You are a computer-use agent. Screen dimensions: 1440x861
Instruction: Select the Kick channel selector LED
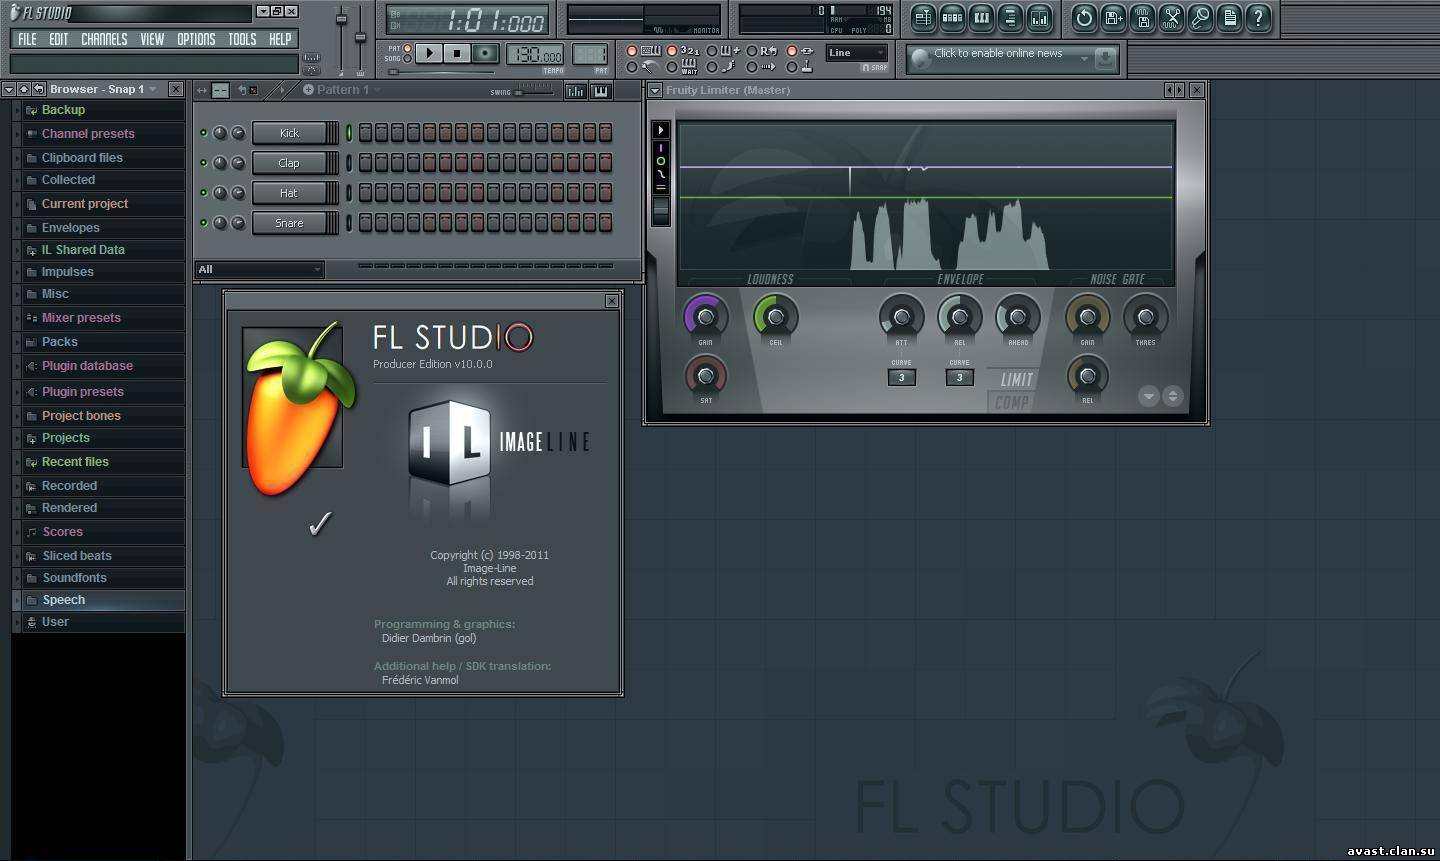[349, 133]
